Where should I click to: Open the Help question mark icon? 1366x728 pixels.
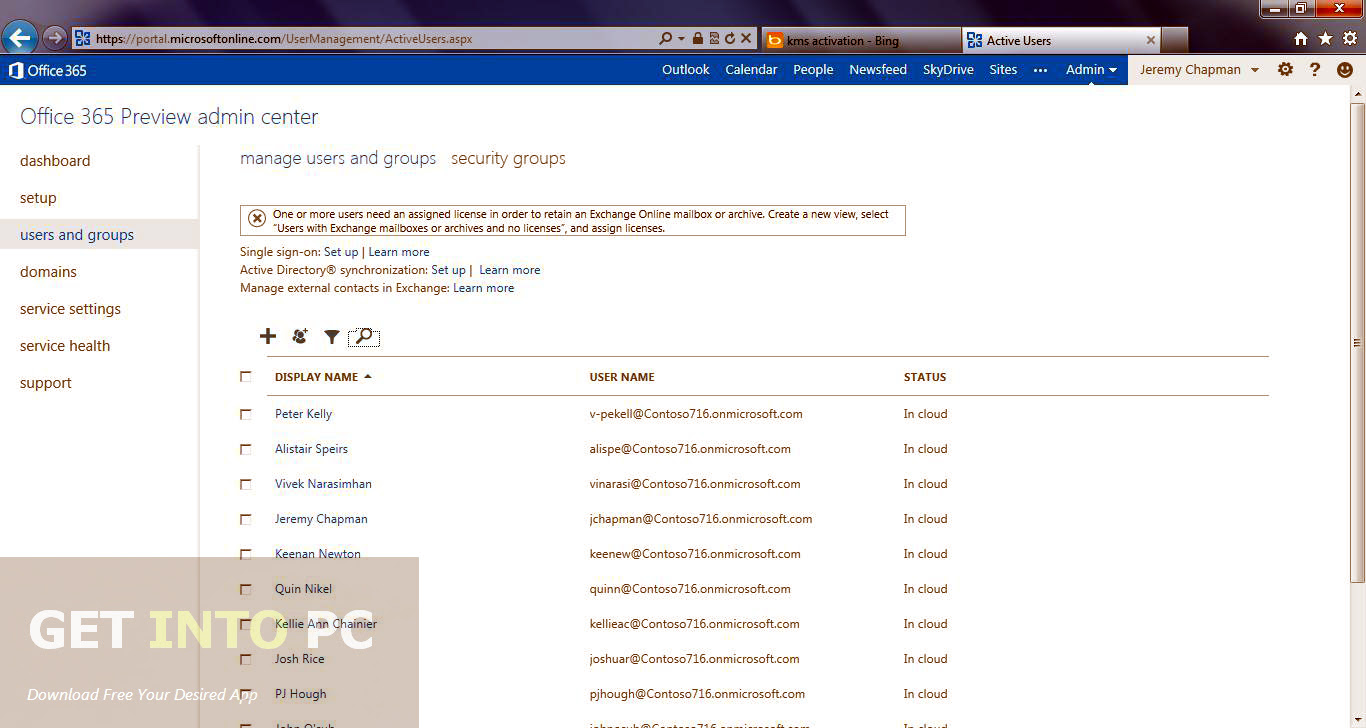pyautogui.click(x=1315, y=70)
